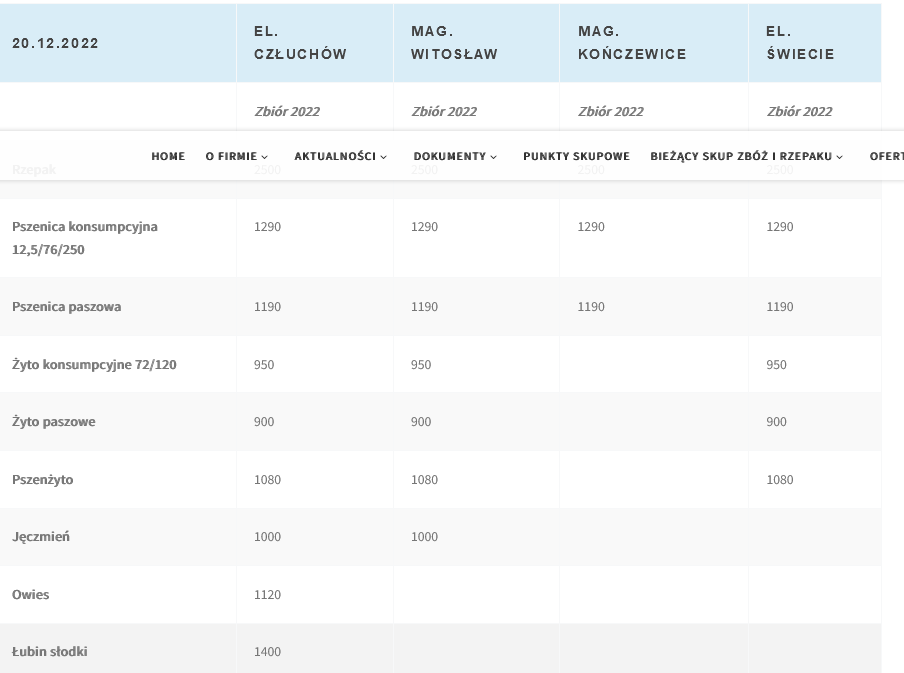Click the MAG. WITOSŁAW column header
Screen dimensions: 904x673
(x=454, y=43)
